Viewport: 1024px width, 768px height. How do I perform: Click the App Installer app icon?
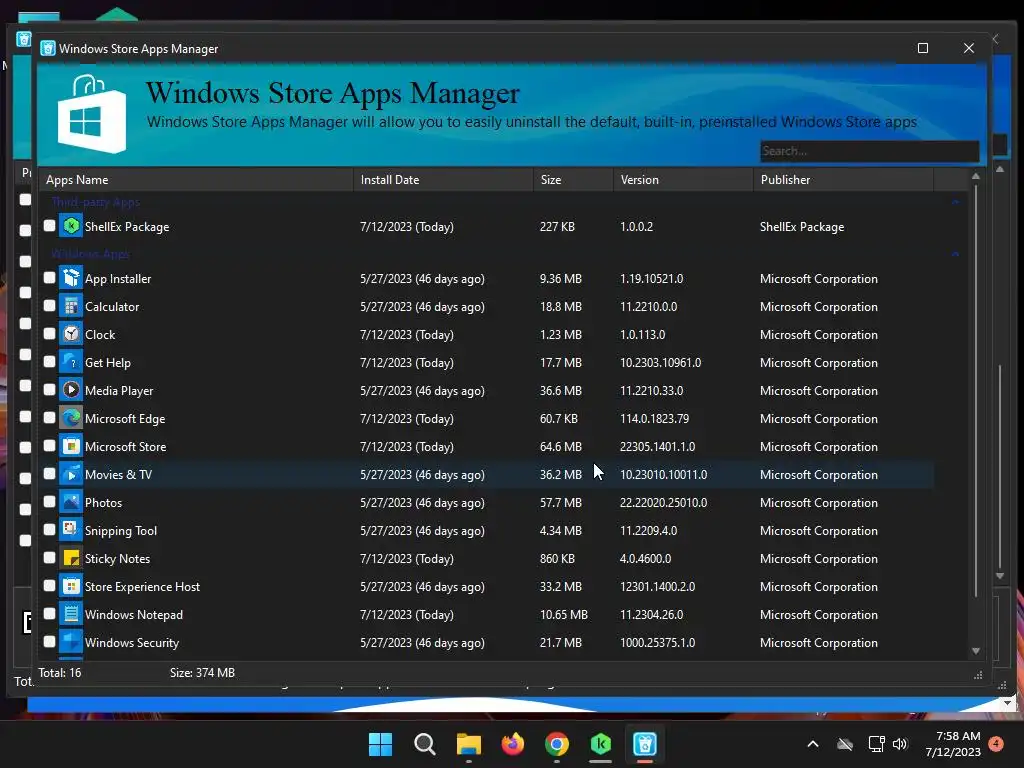pyautogui.click(x=71, y=278)
